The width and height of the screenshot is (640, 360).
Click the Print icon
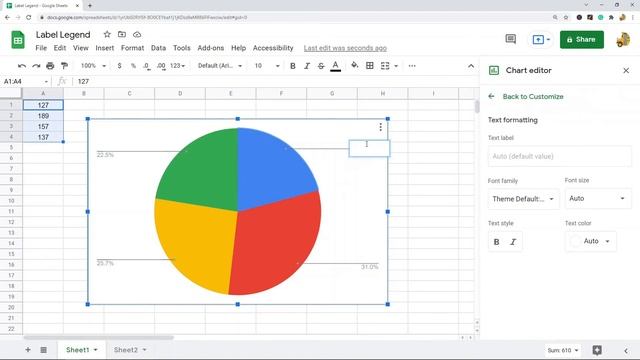50,66
